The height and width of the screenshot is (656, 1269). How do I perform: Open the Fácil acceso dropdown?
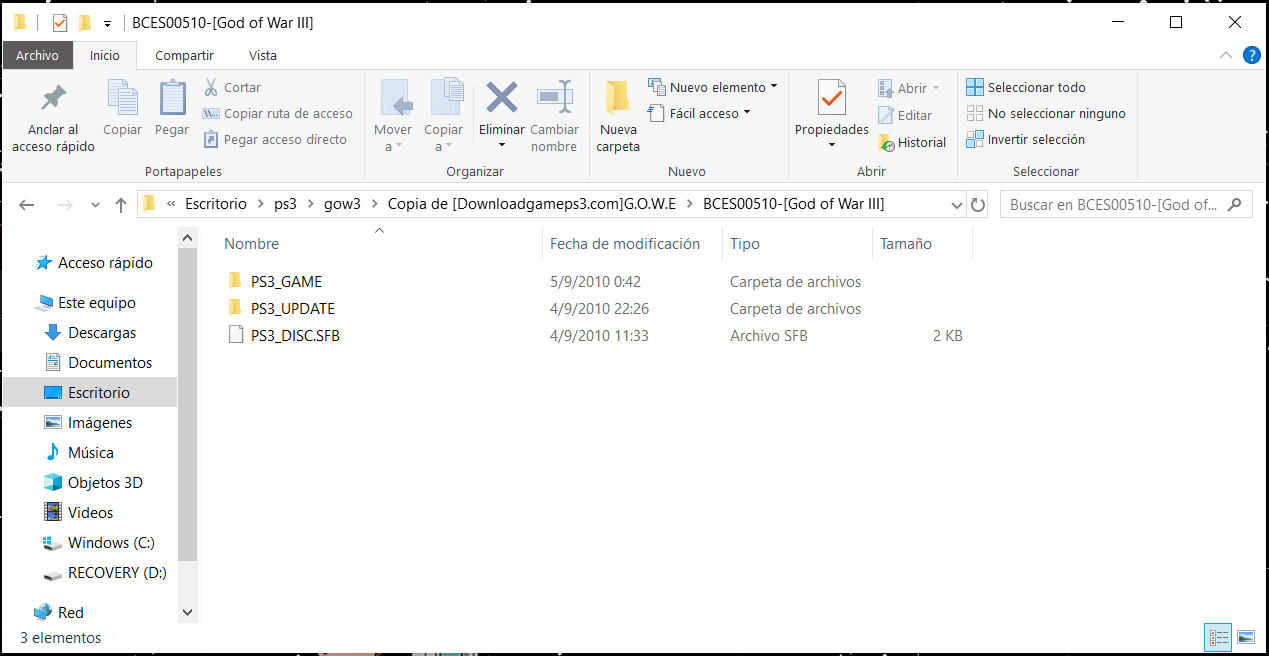[699, 114]
